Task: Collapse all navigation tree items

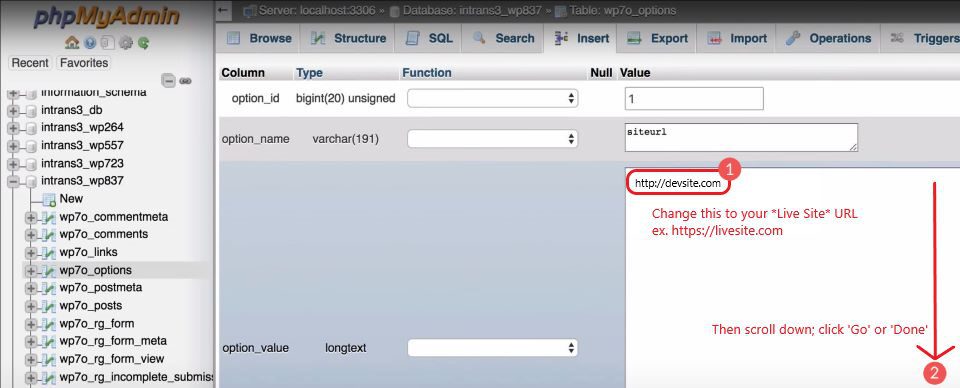Action: coord(168,80)
